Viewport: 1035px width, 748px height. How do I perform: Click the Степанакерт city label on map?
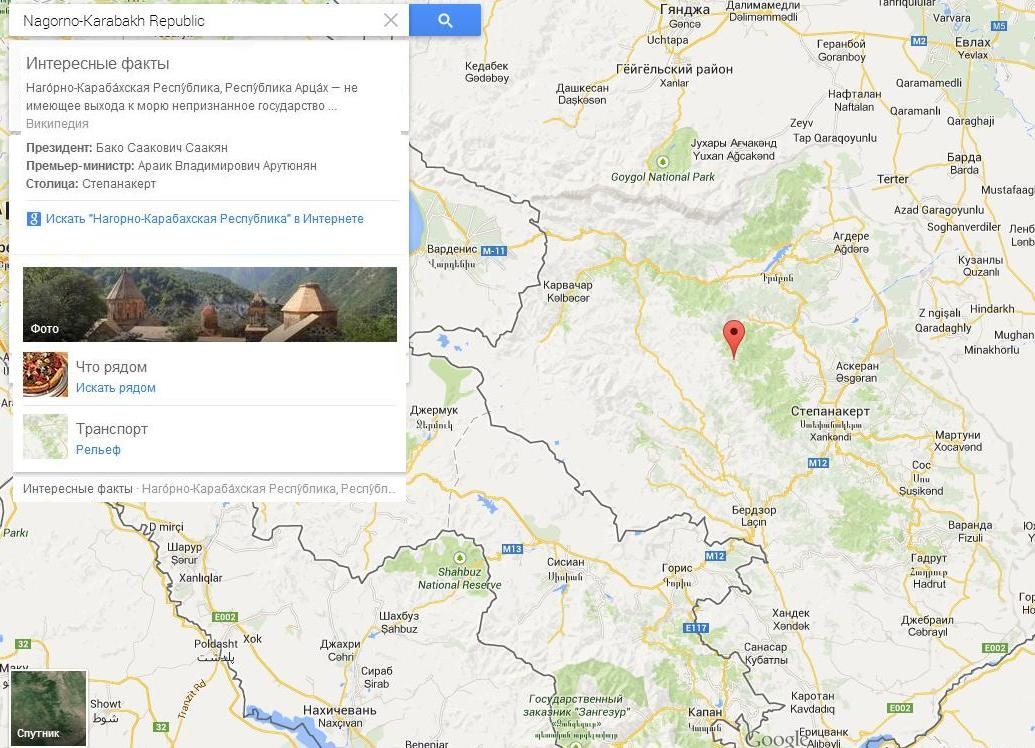830,411
